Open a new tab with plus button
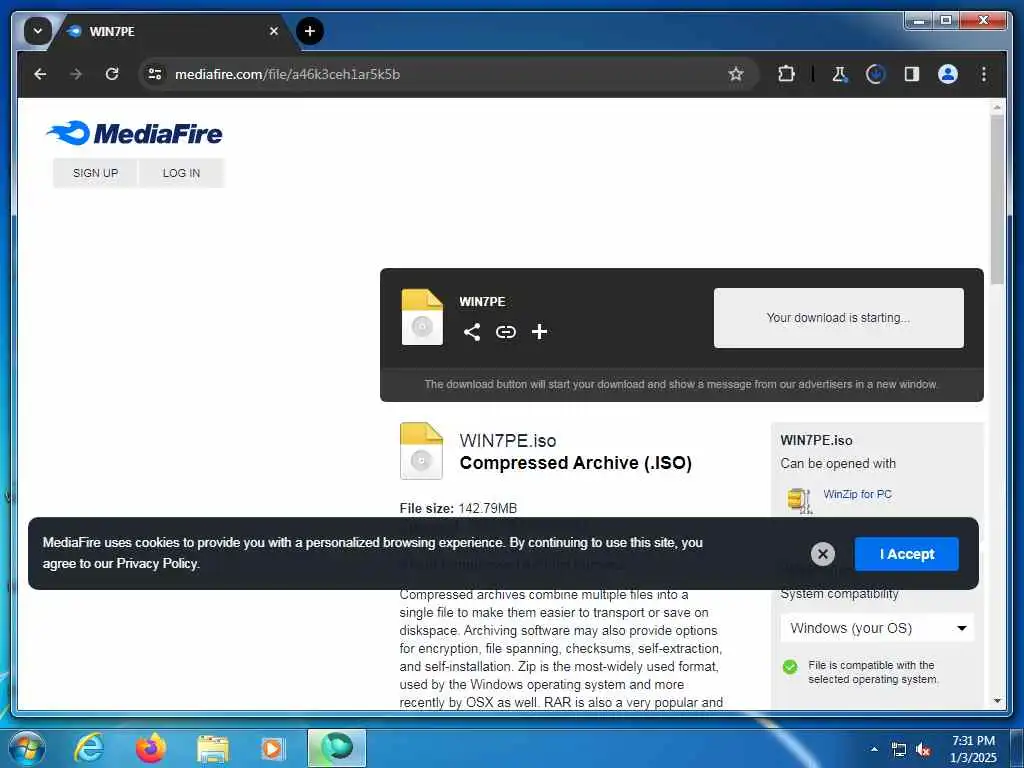 (x=310, y=31)
